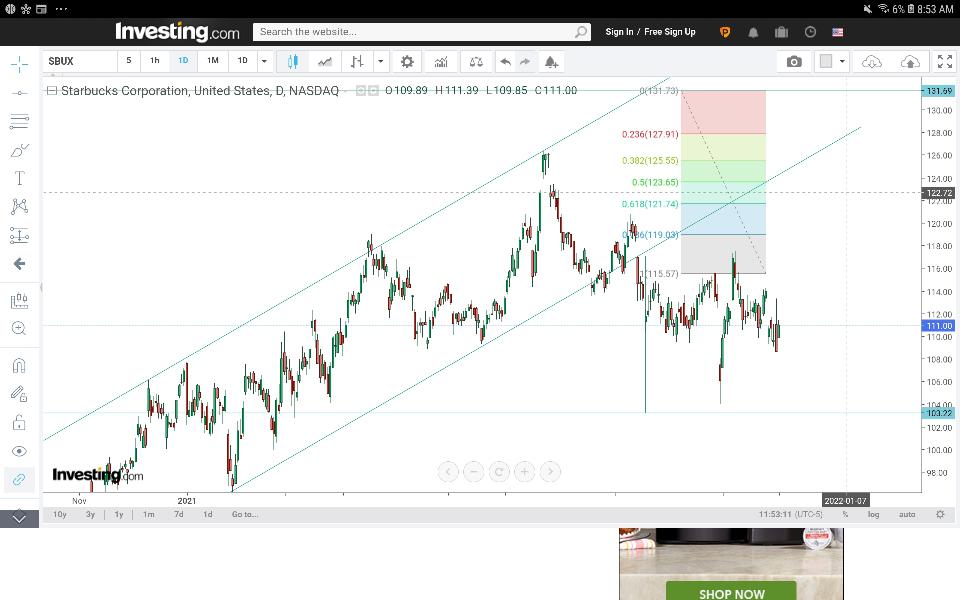Switch to the 5 minute interval
The image size is (960, 600).
pyautogui.click(x=129, y=61)
